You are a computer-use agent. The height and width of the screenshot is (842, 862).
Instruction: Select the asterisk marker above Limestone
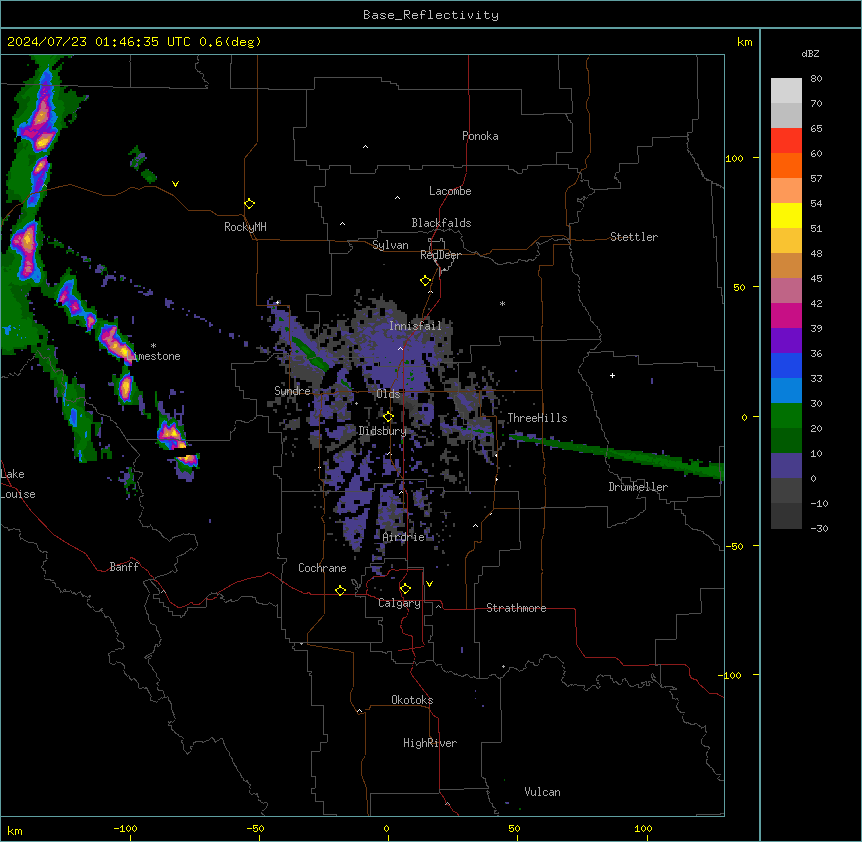point(153,346)
